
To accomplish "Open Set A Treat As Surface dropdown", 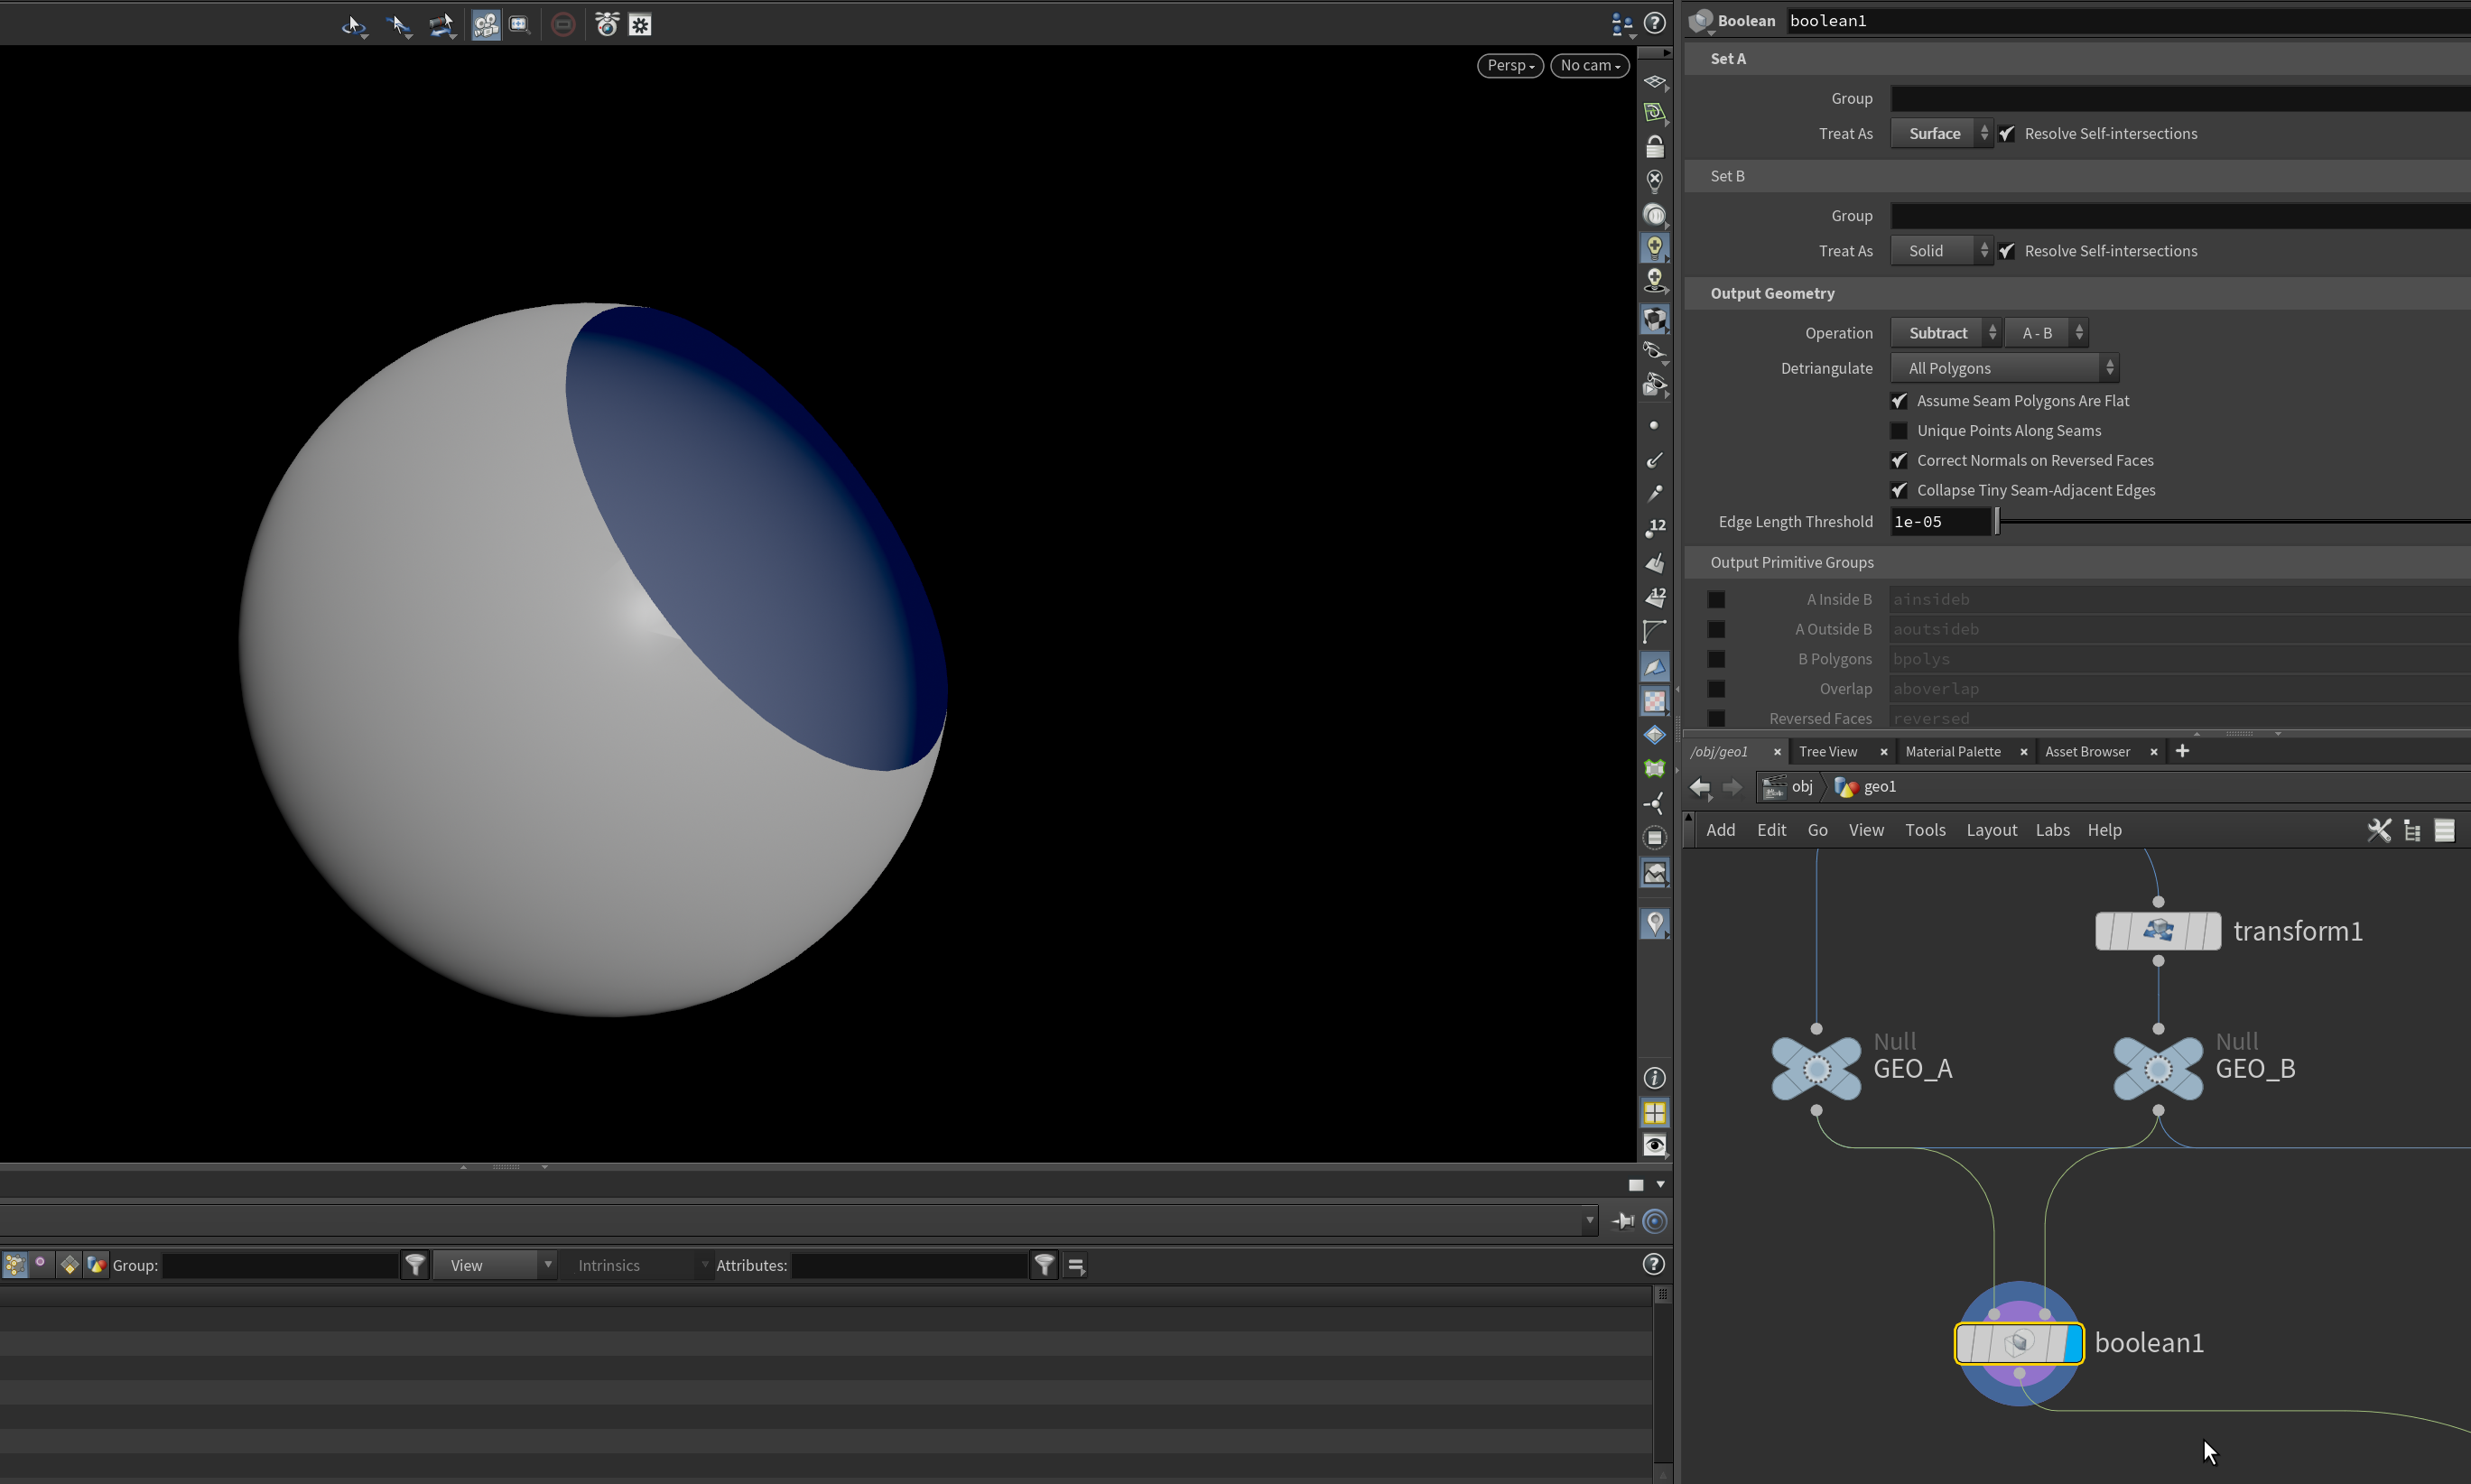I will (x=1941, y=134).
